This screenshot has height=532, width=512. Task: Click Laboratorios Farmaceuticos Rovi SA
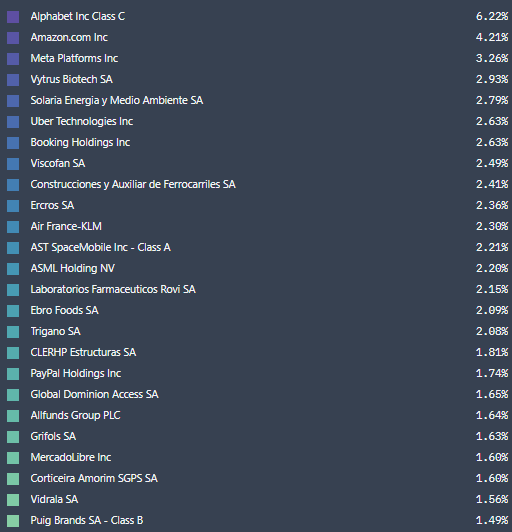tap(113, 289)
